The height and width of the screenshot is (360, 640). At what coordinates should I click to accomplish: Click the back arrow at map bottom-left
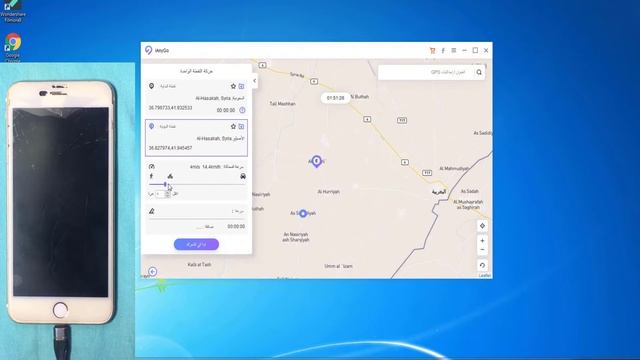click(153, 271)
